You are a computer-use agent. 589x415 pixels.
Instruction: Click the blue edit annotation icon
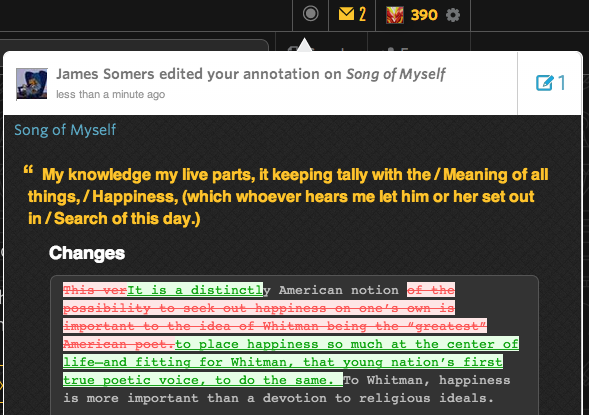(545, 83)
